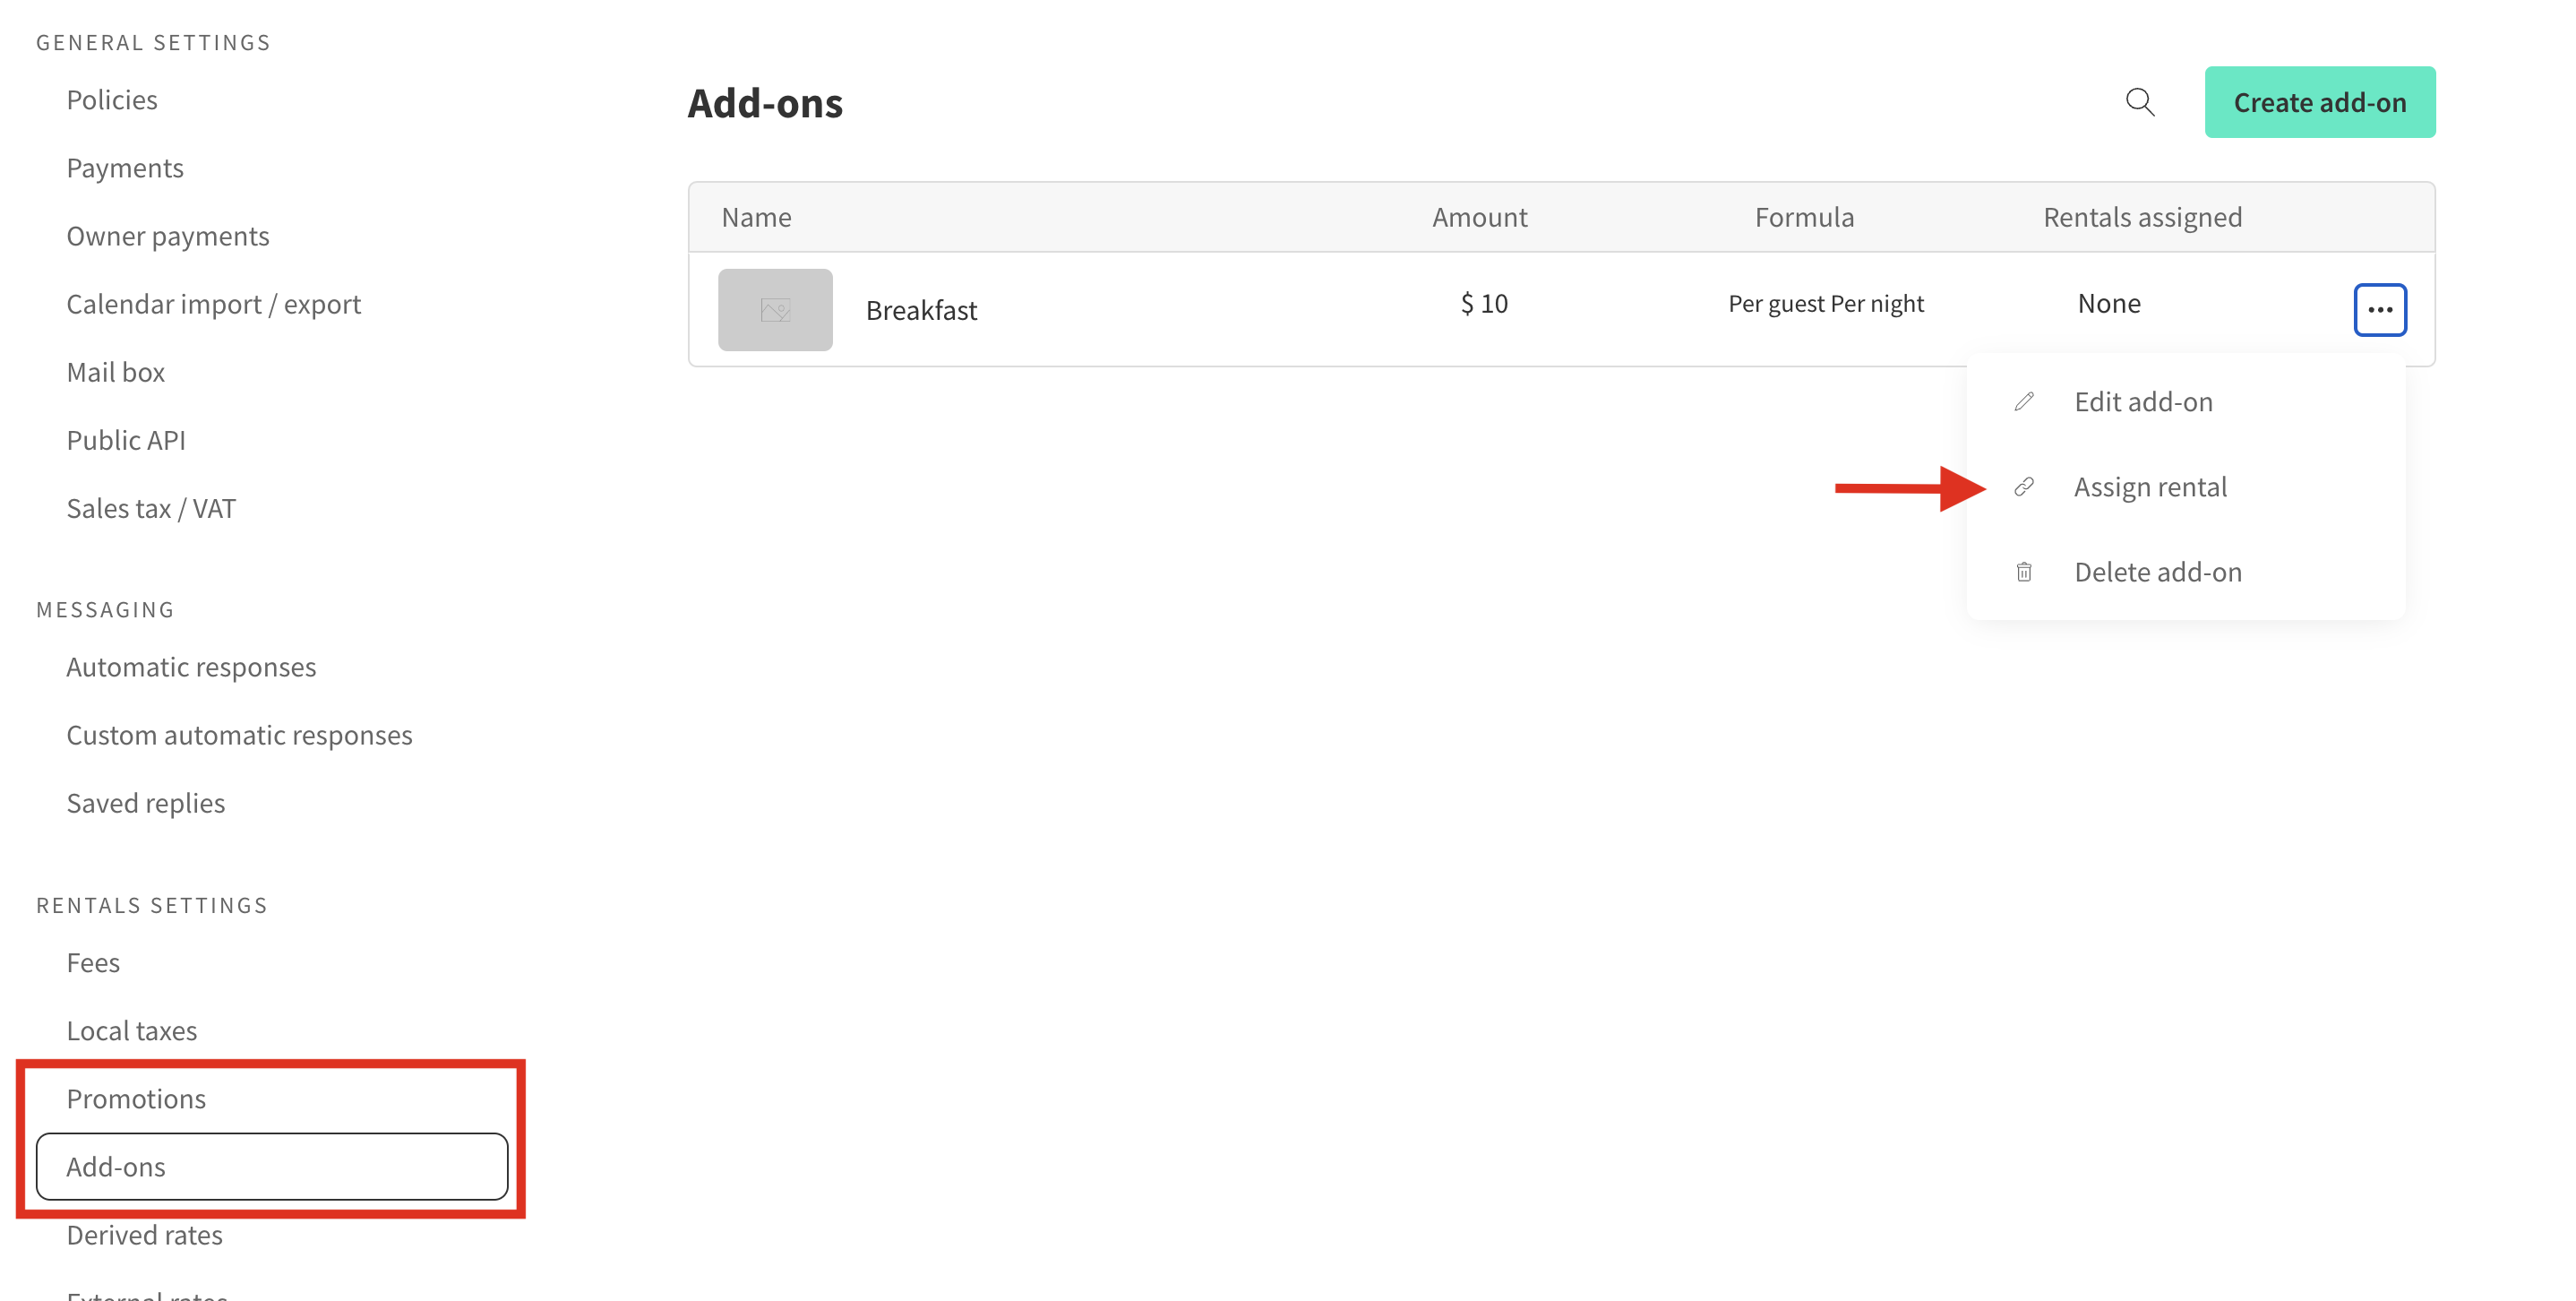Click the pencil icon beside Edit add-on
Screen dimensions: 2576x1301
tap(2025, 401)
